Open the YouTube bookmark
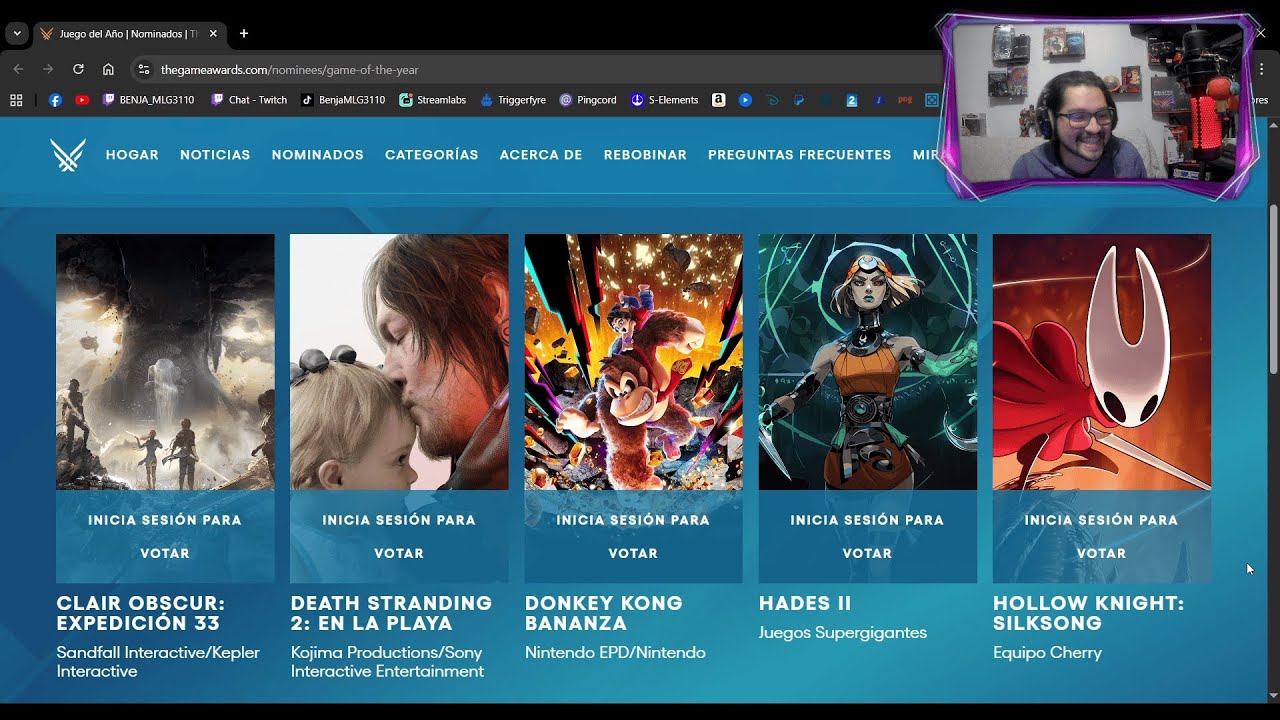Image resolution: width=1280 pixels, height=720 pixels. pyautogui.click(x=82, y=100)
